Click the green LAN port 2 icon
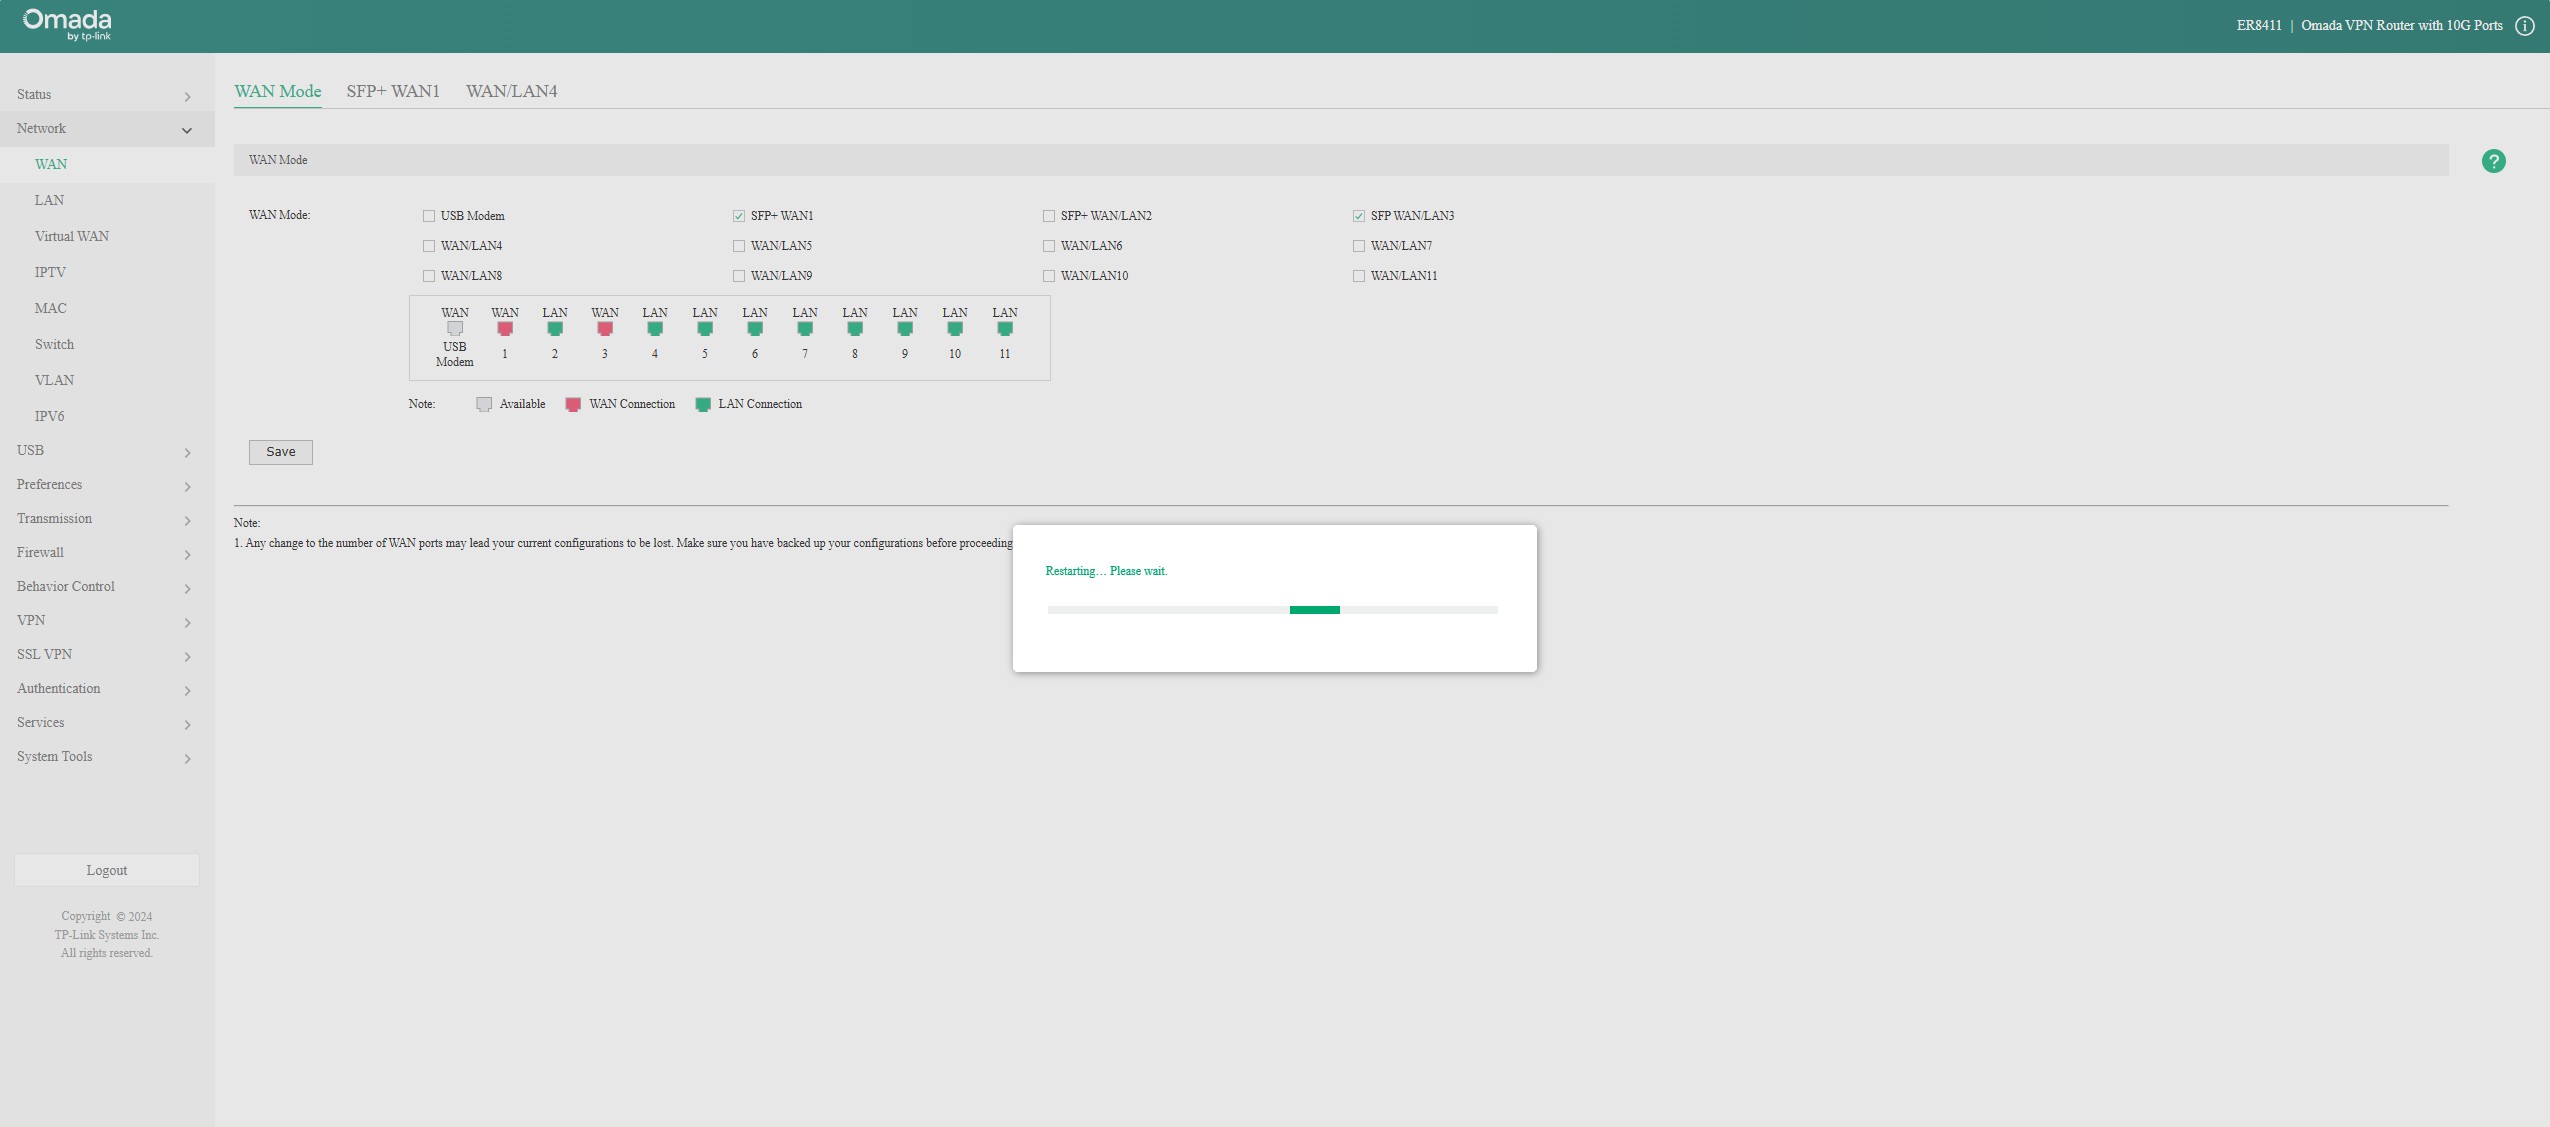This screenshot has width=2550, height=1127. [x=555, y=328]
